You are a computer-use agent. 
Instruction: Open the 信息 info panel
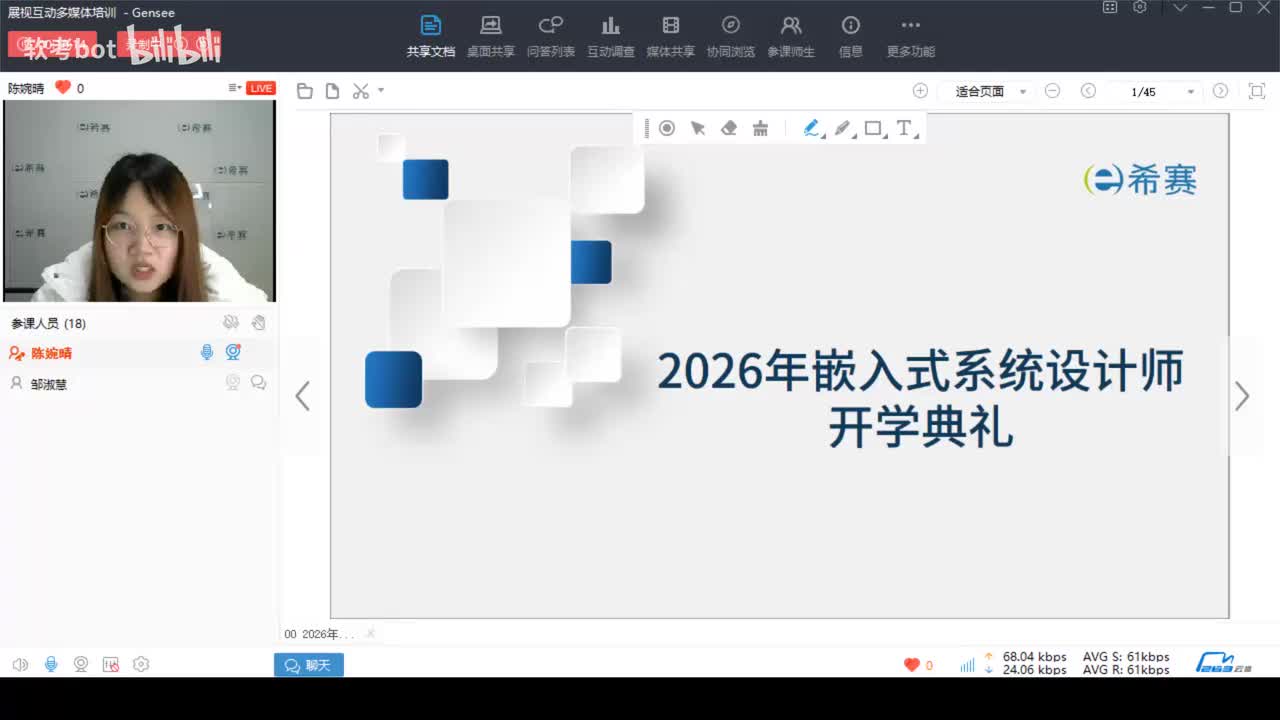(x=851, y=36)
